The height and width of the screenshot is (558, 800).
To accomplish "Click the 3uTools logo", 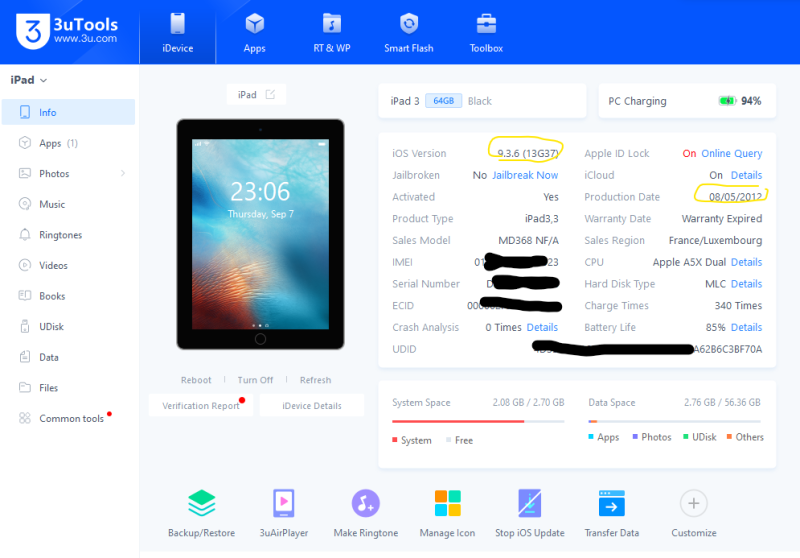I will click(67, 31).
